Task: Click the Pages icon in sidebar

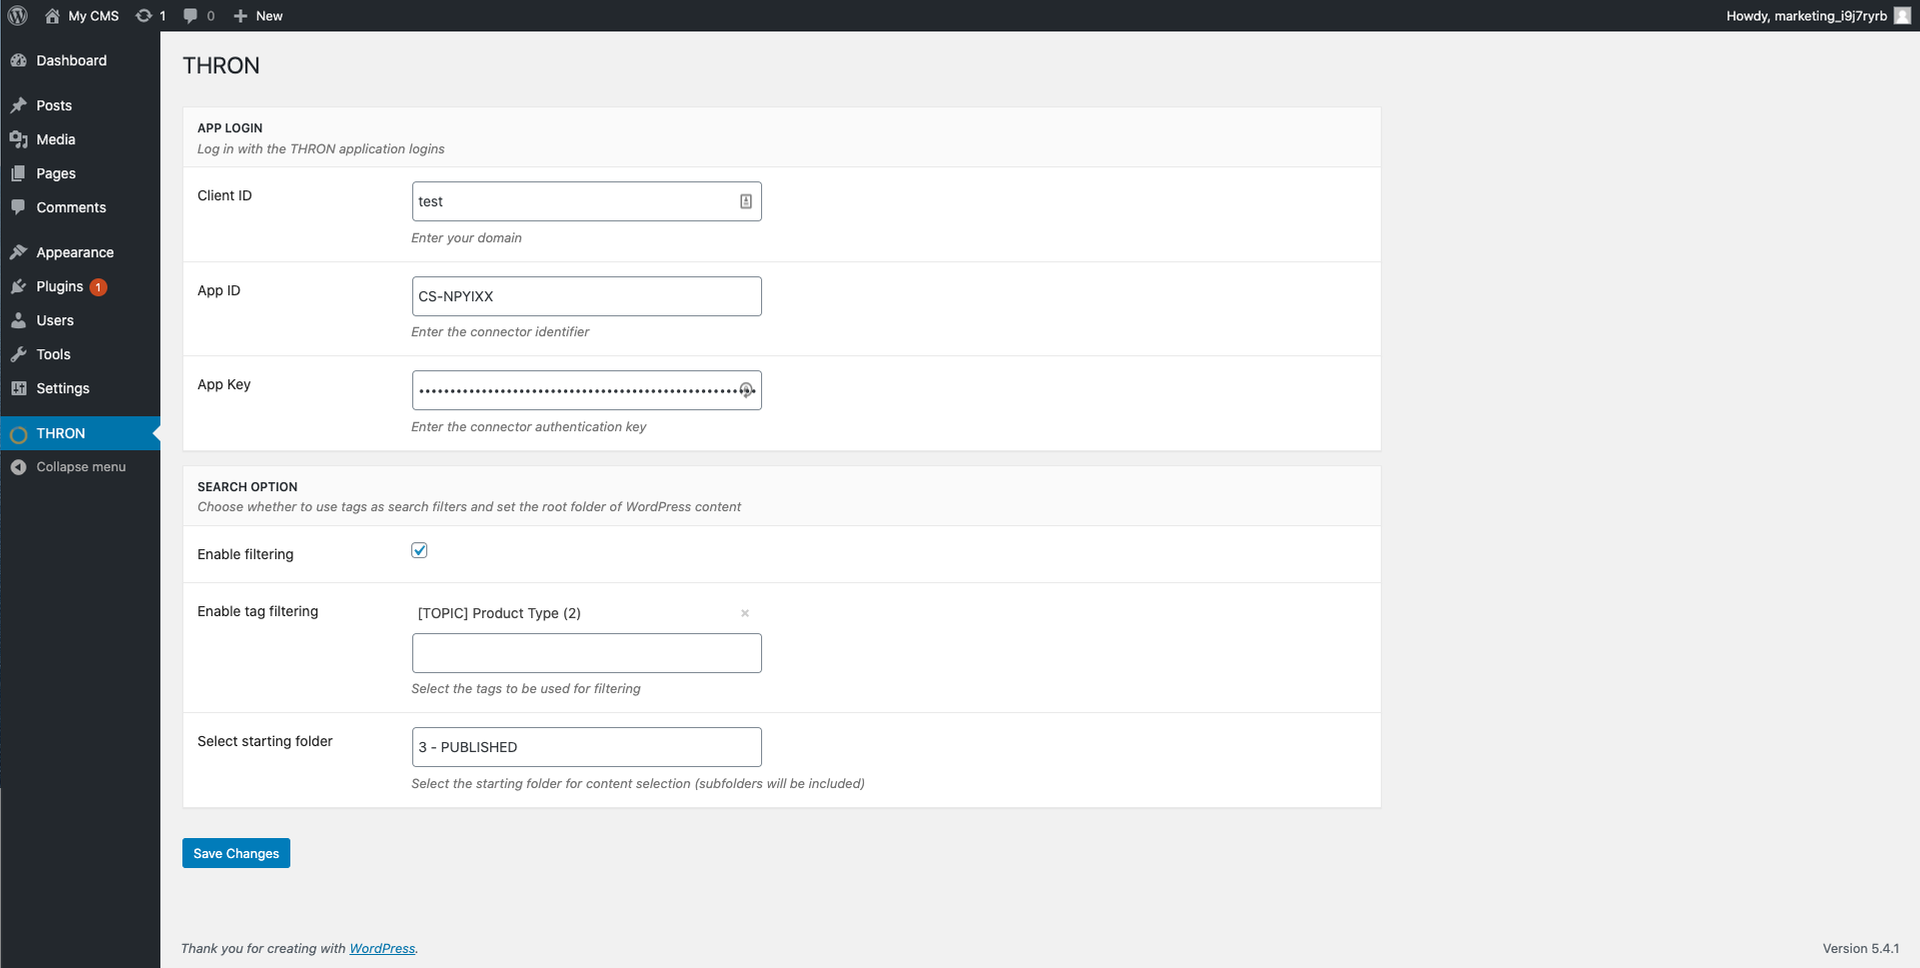Action: click(x=18, y=173)
